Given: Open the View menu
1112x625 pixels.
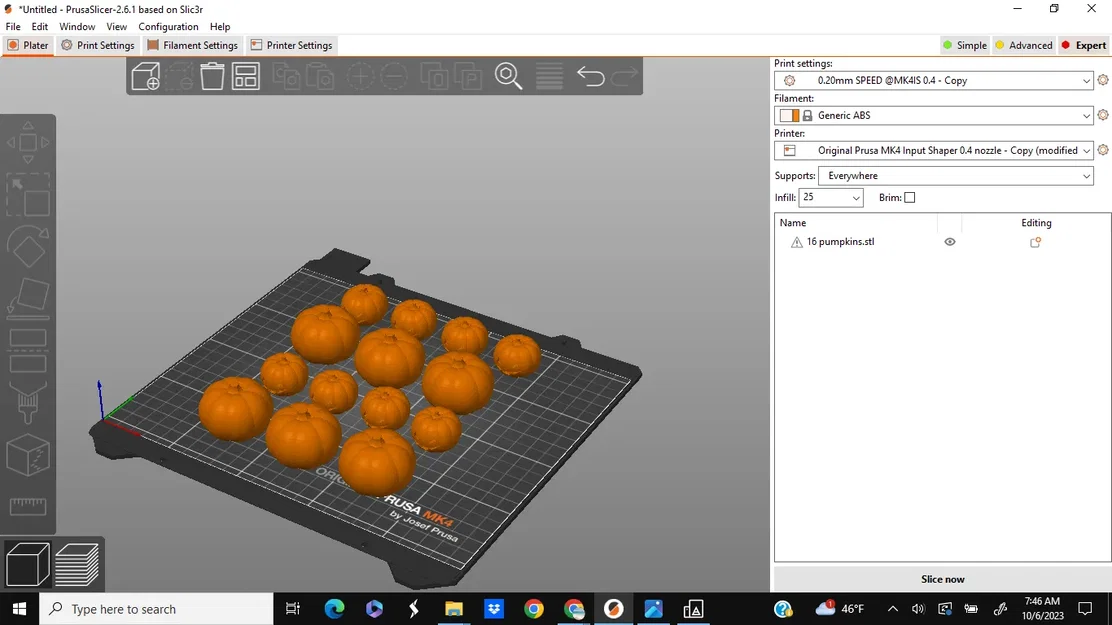Looking at the screenshot, I should click(116, 26).
